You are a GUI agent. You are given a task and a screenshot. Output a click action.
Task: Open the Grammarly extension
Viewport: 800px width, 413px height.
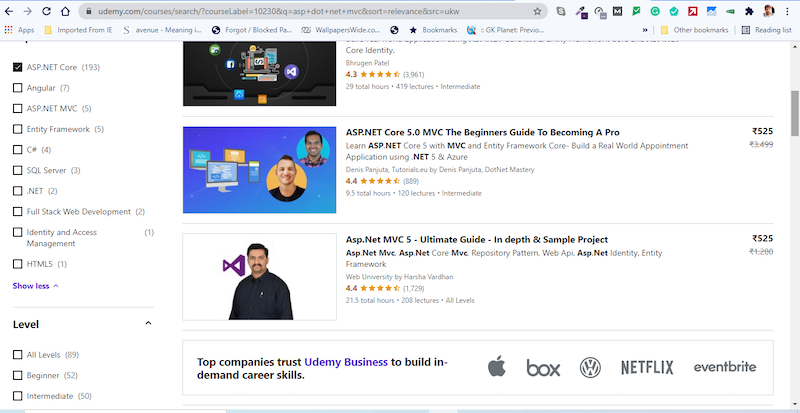(655, 11)
